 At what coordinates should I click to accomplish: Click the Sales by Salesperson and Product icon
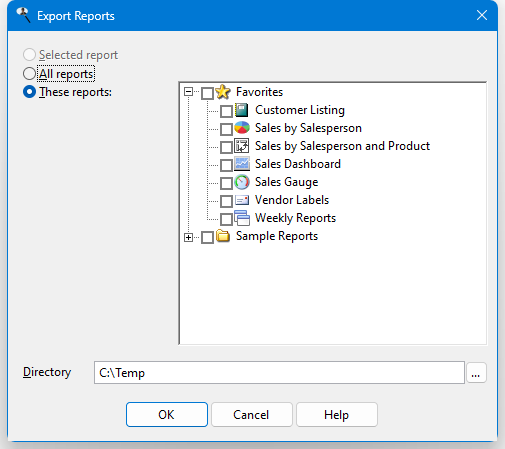point(242,146)
